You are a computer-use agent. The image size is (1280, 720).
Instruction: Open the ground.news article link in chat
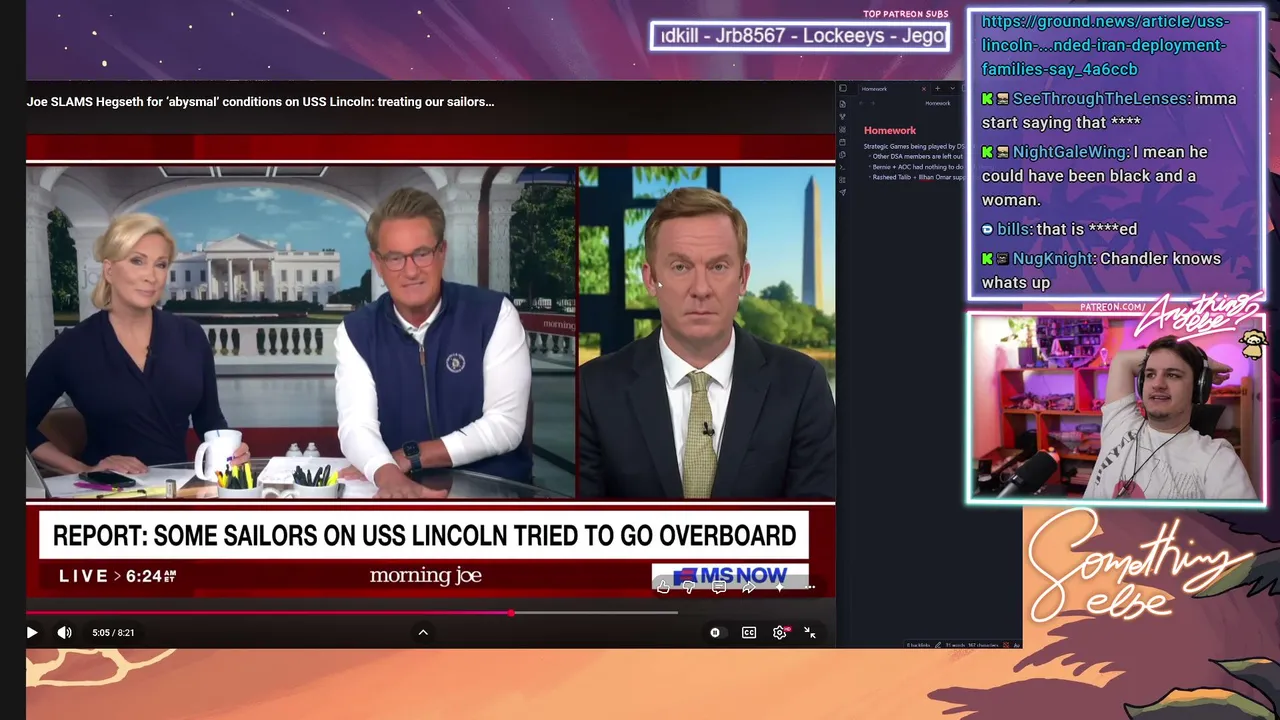[1105, 45]
